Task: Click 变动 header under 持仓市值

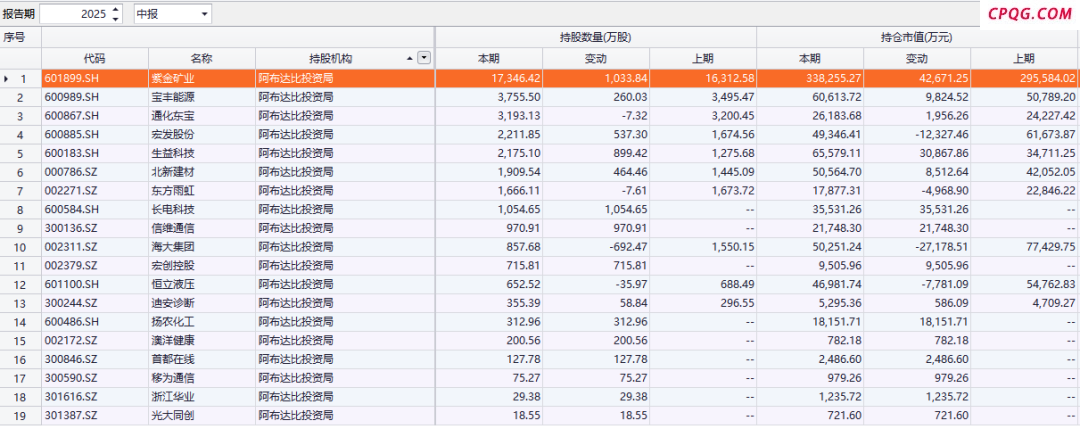Action: (x=917, y=59)
